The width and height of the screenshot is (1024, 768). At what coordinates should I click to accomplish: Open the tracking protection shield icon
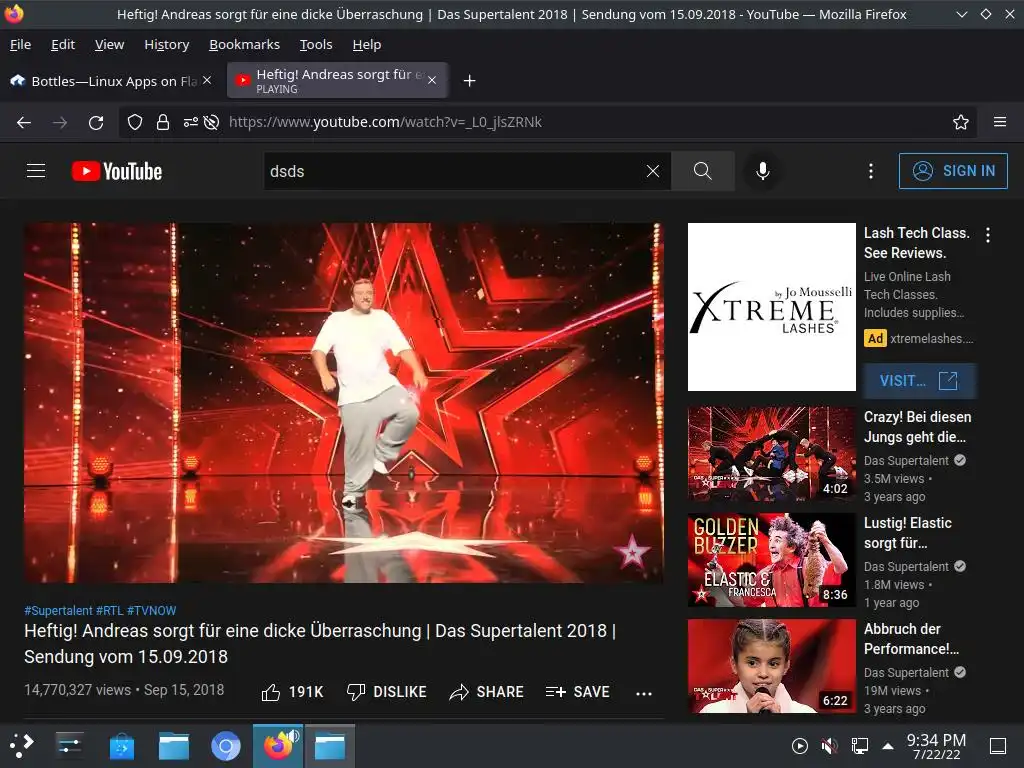click(135, 122)
